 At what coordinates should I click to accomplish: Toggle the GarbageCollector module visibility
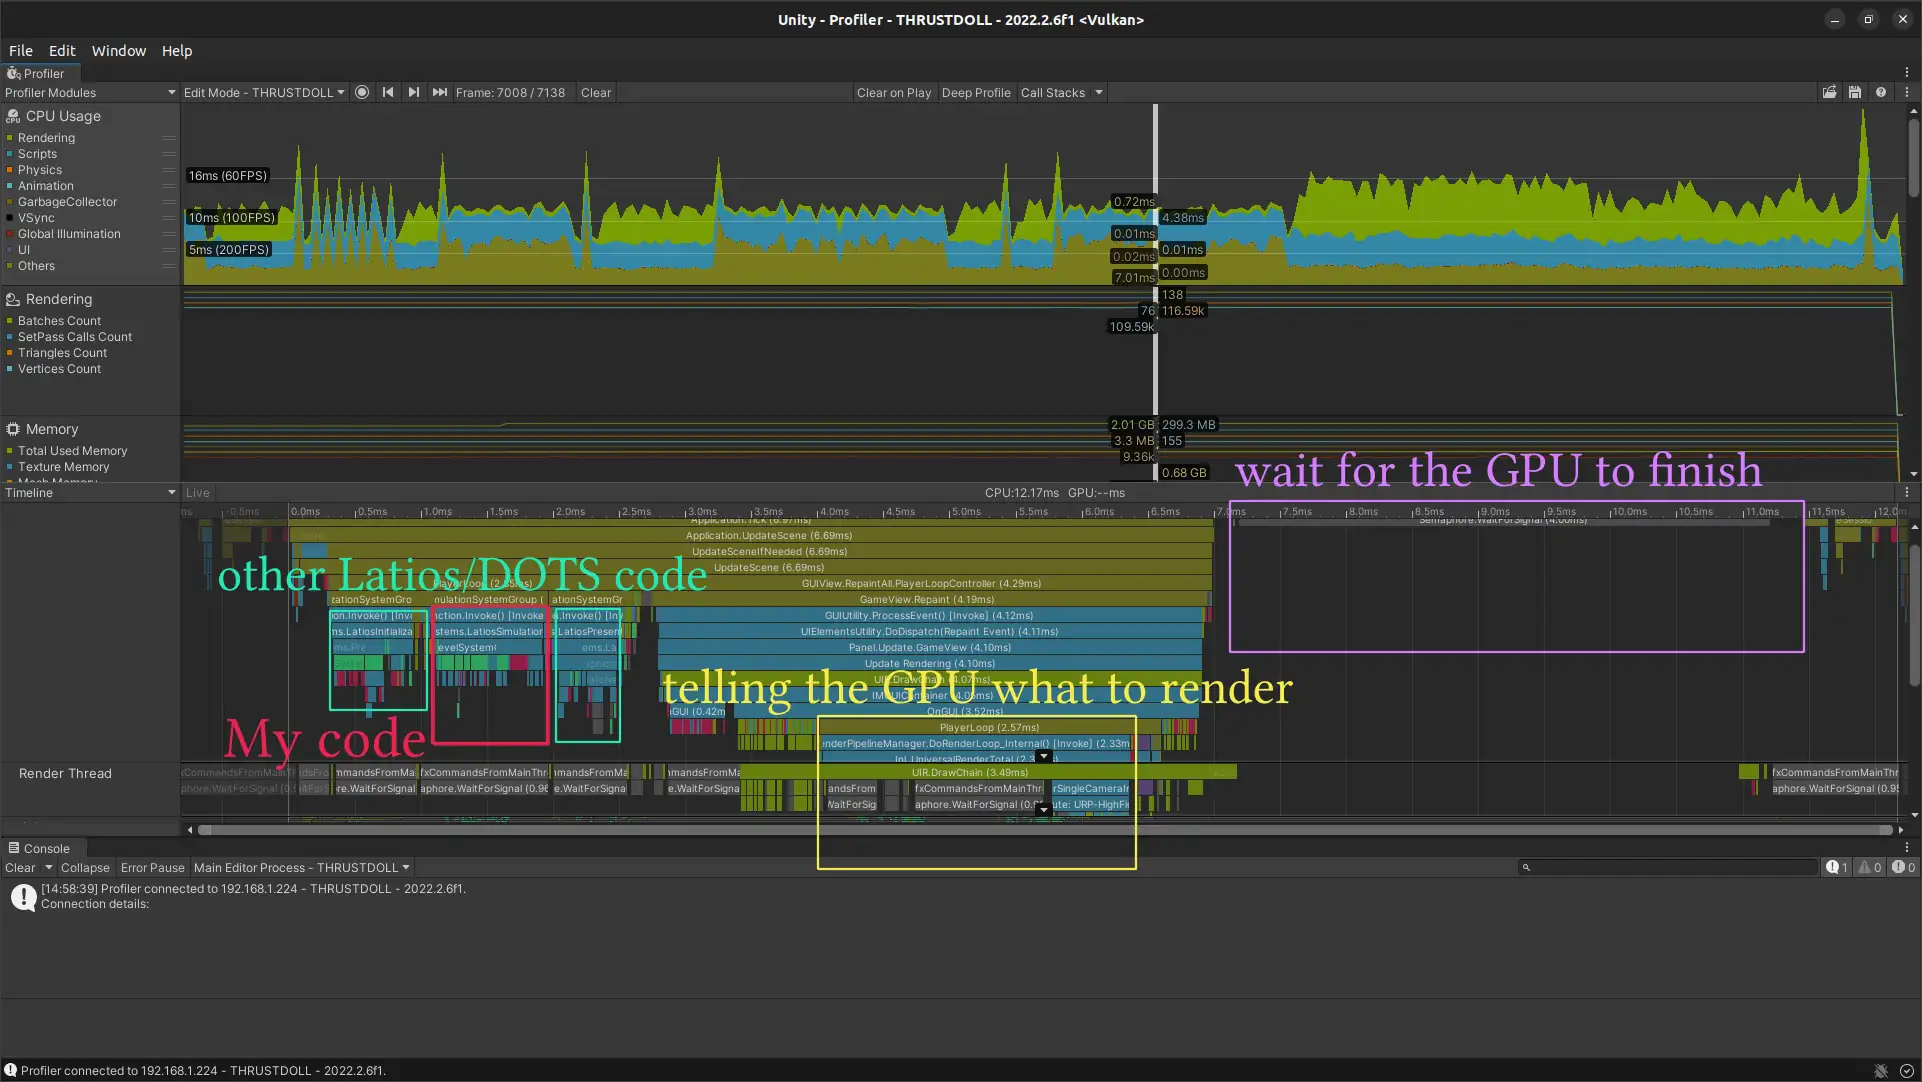point(9,202)
